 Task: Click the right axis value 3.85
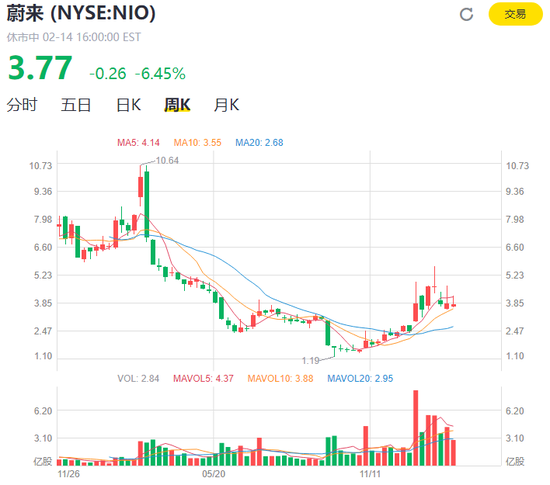point(515,303)
